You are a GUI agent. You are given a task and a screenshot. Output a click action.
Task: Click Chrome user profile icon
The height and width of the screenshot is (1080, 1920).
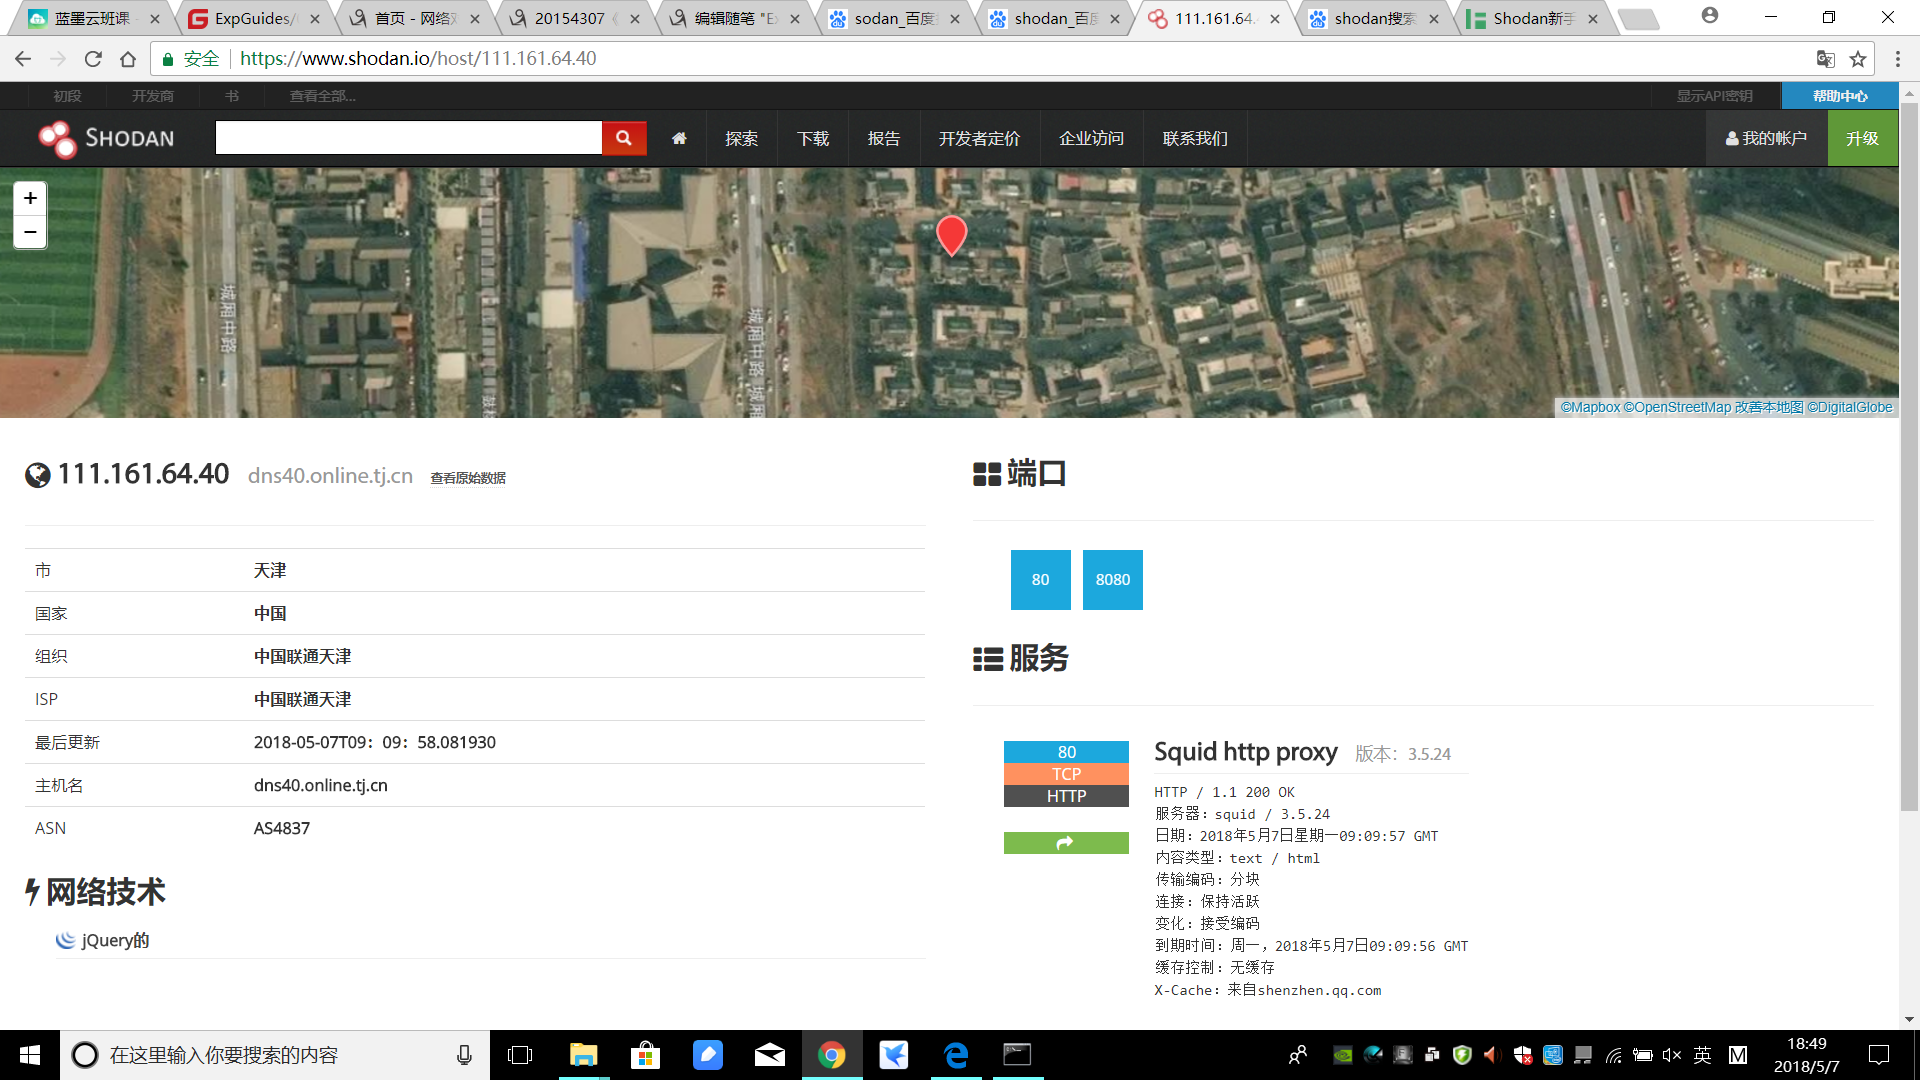1710,16
